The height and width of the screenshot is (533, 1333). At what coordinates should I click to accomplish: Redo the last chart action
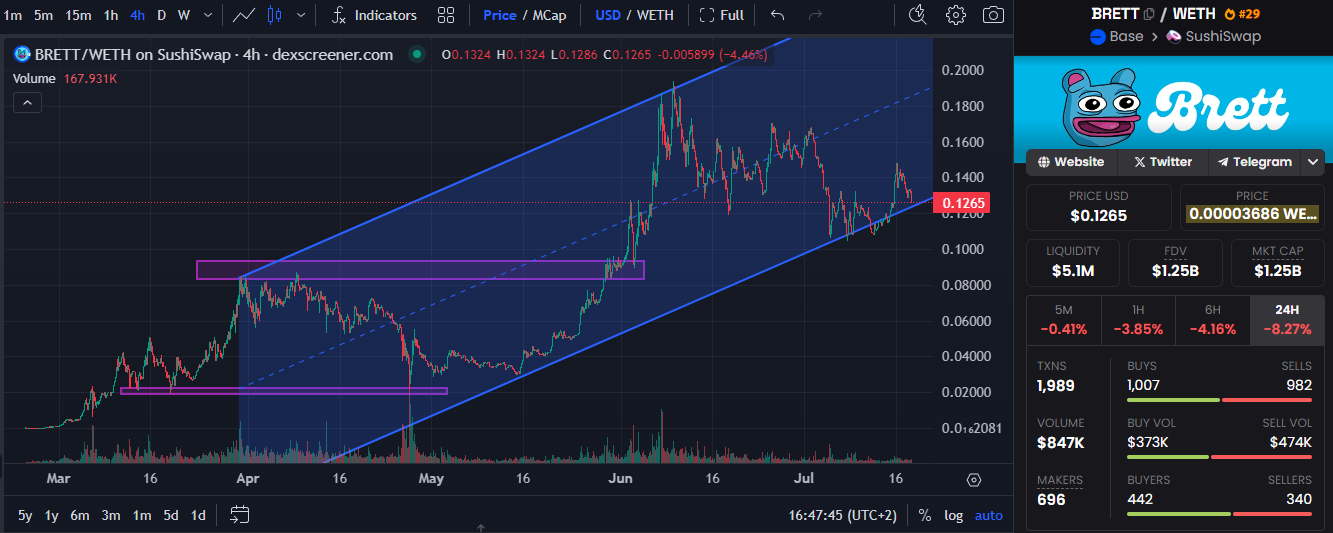pos(815,15)
